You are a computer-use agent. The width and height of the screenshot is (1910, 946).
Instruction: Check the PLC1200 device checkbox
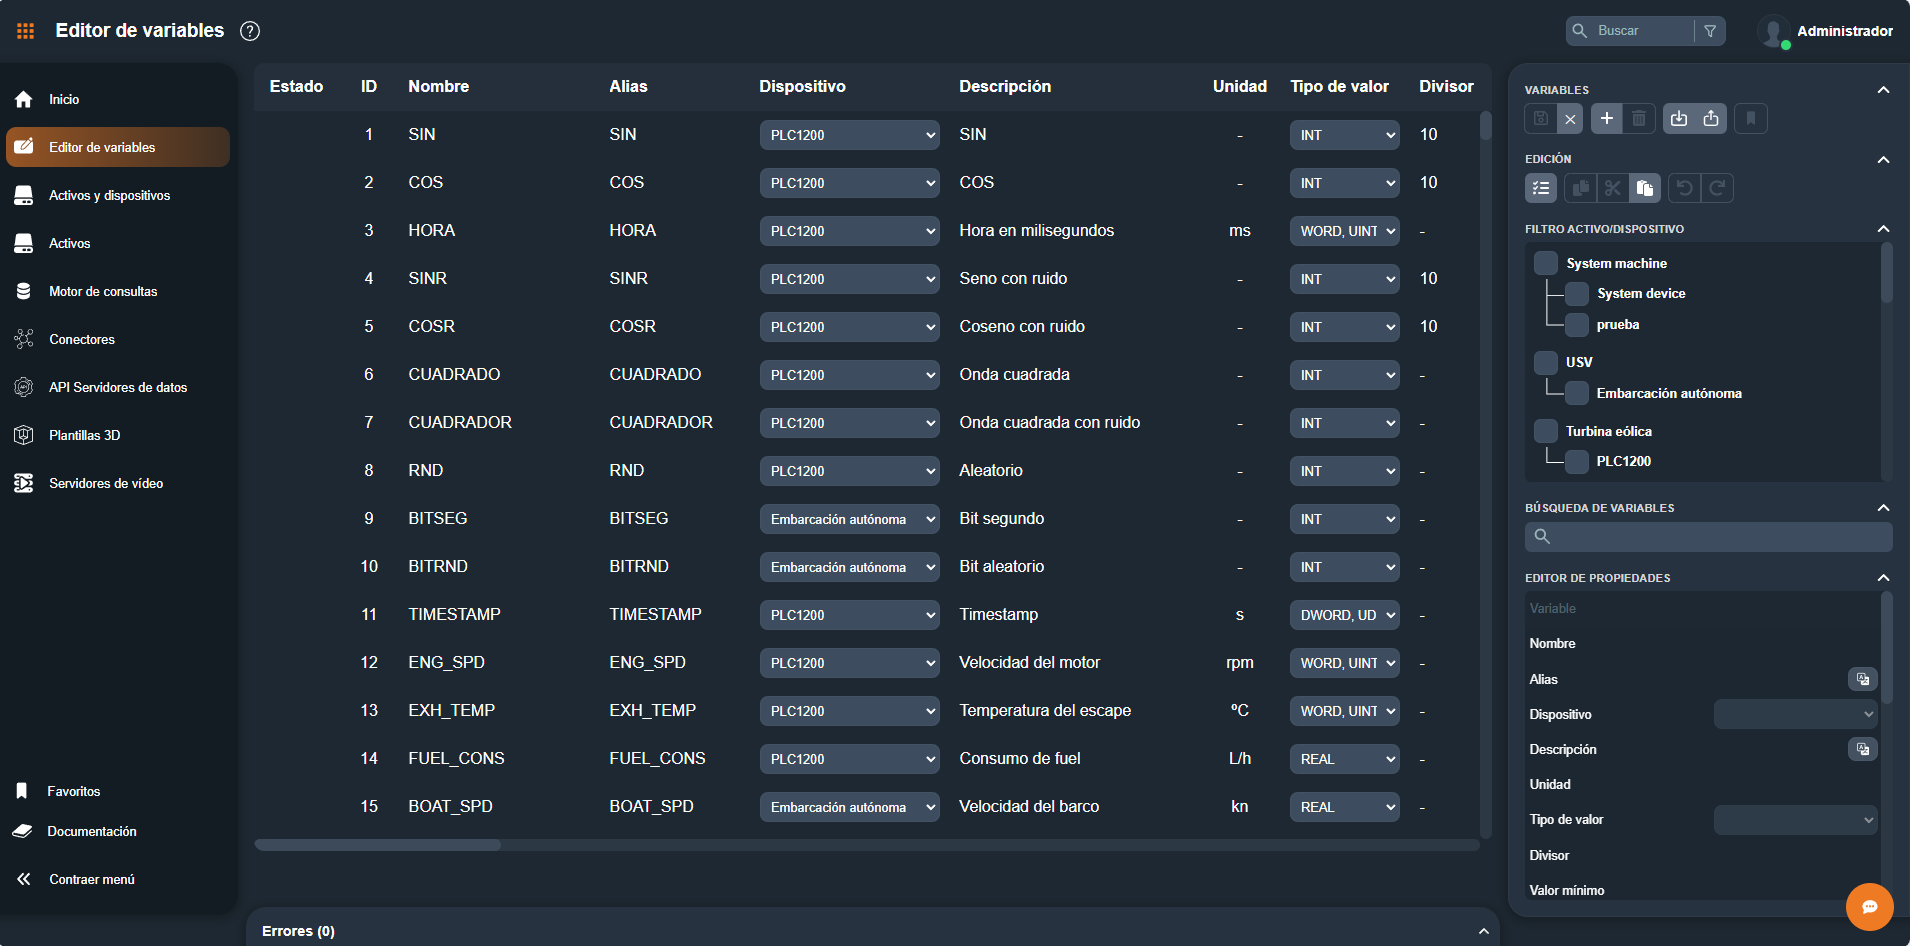click(1576, 461)
